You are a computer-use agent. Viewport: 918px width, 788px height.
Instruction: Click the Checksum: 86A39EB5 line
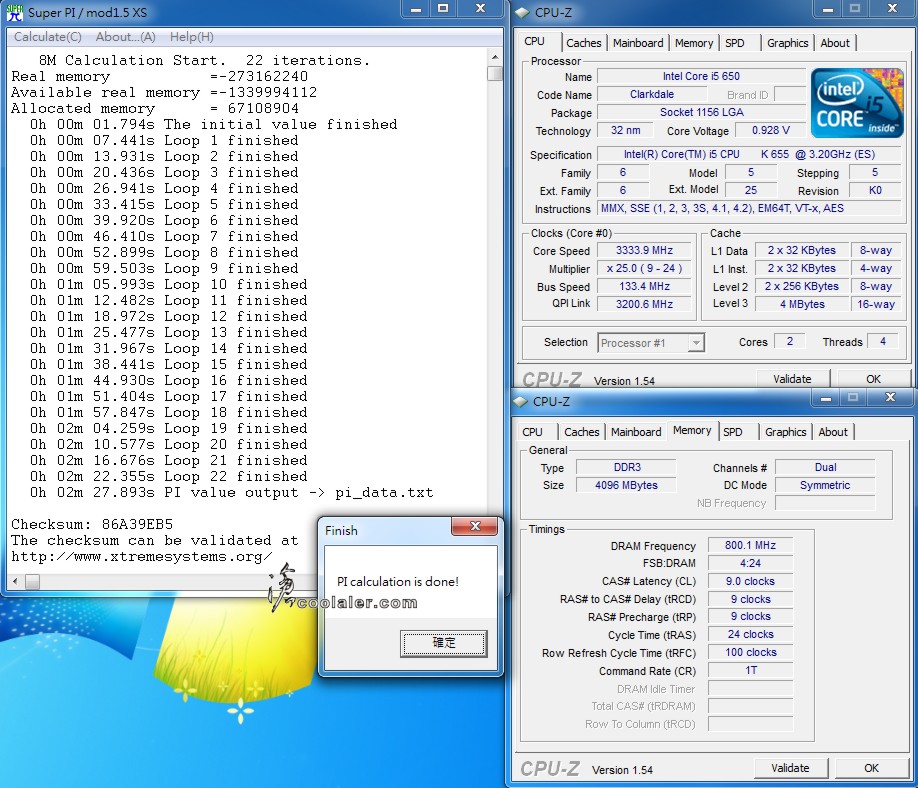pos(92,524)
